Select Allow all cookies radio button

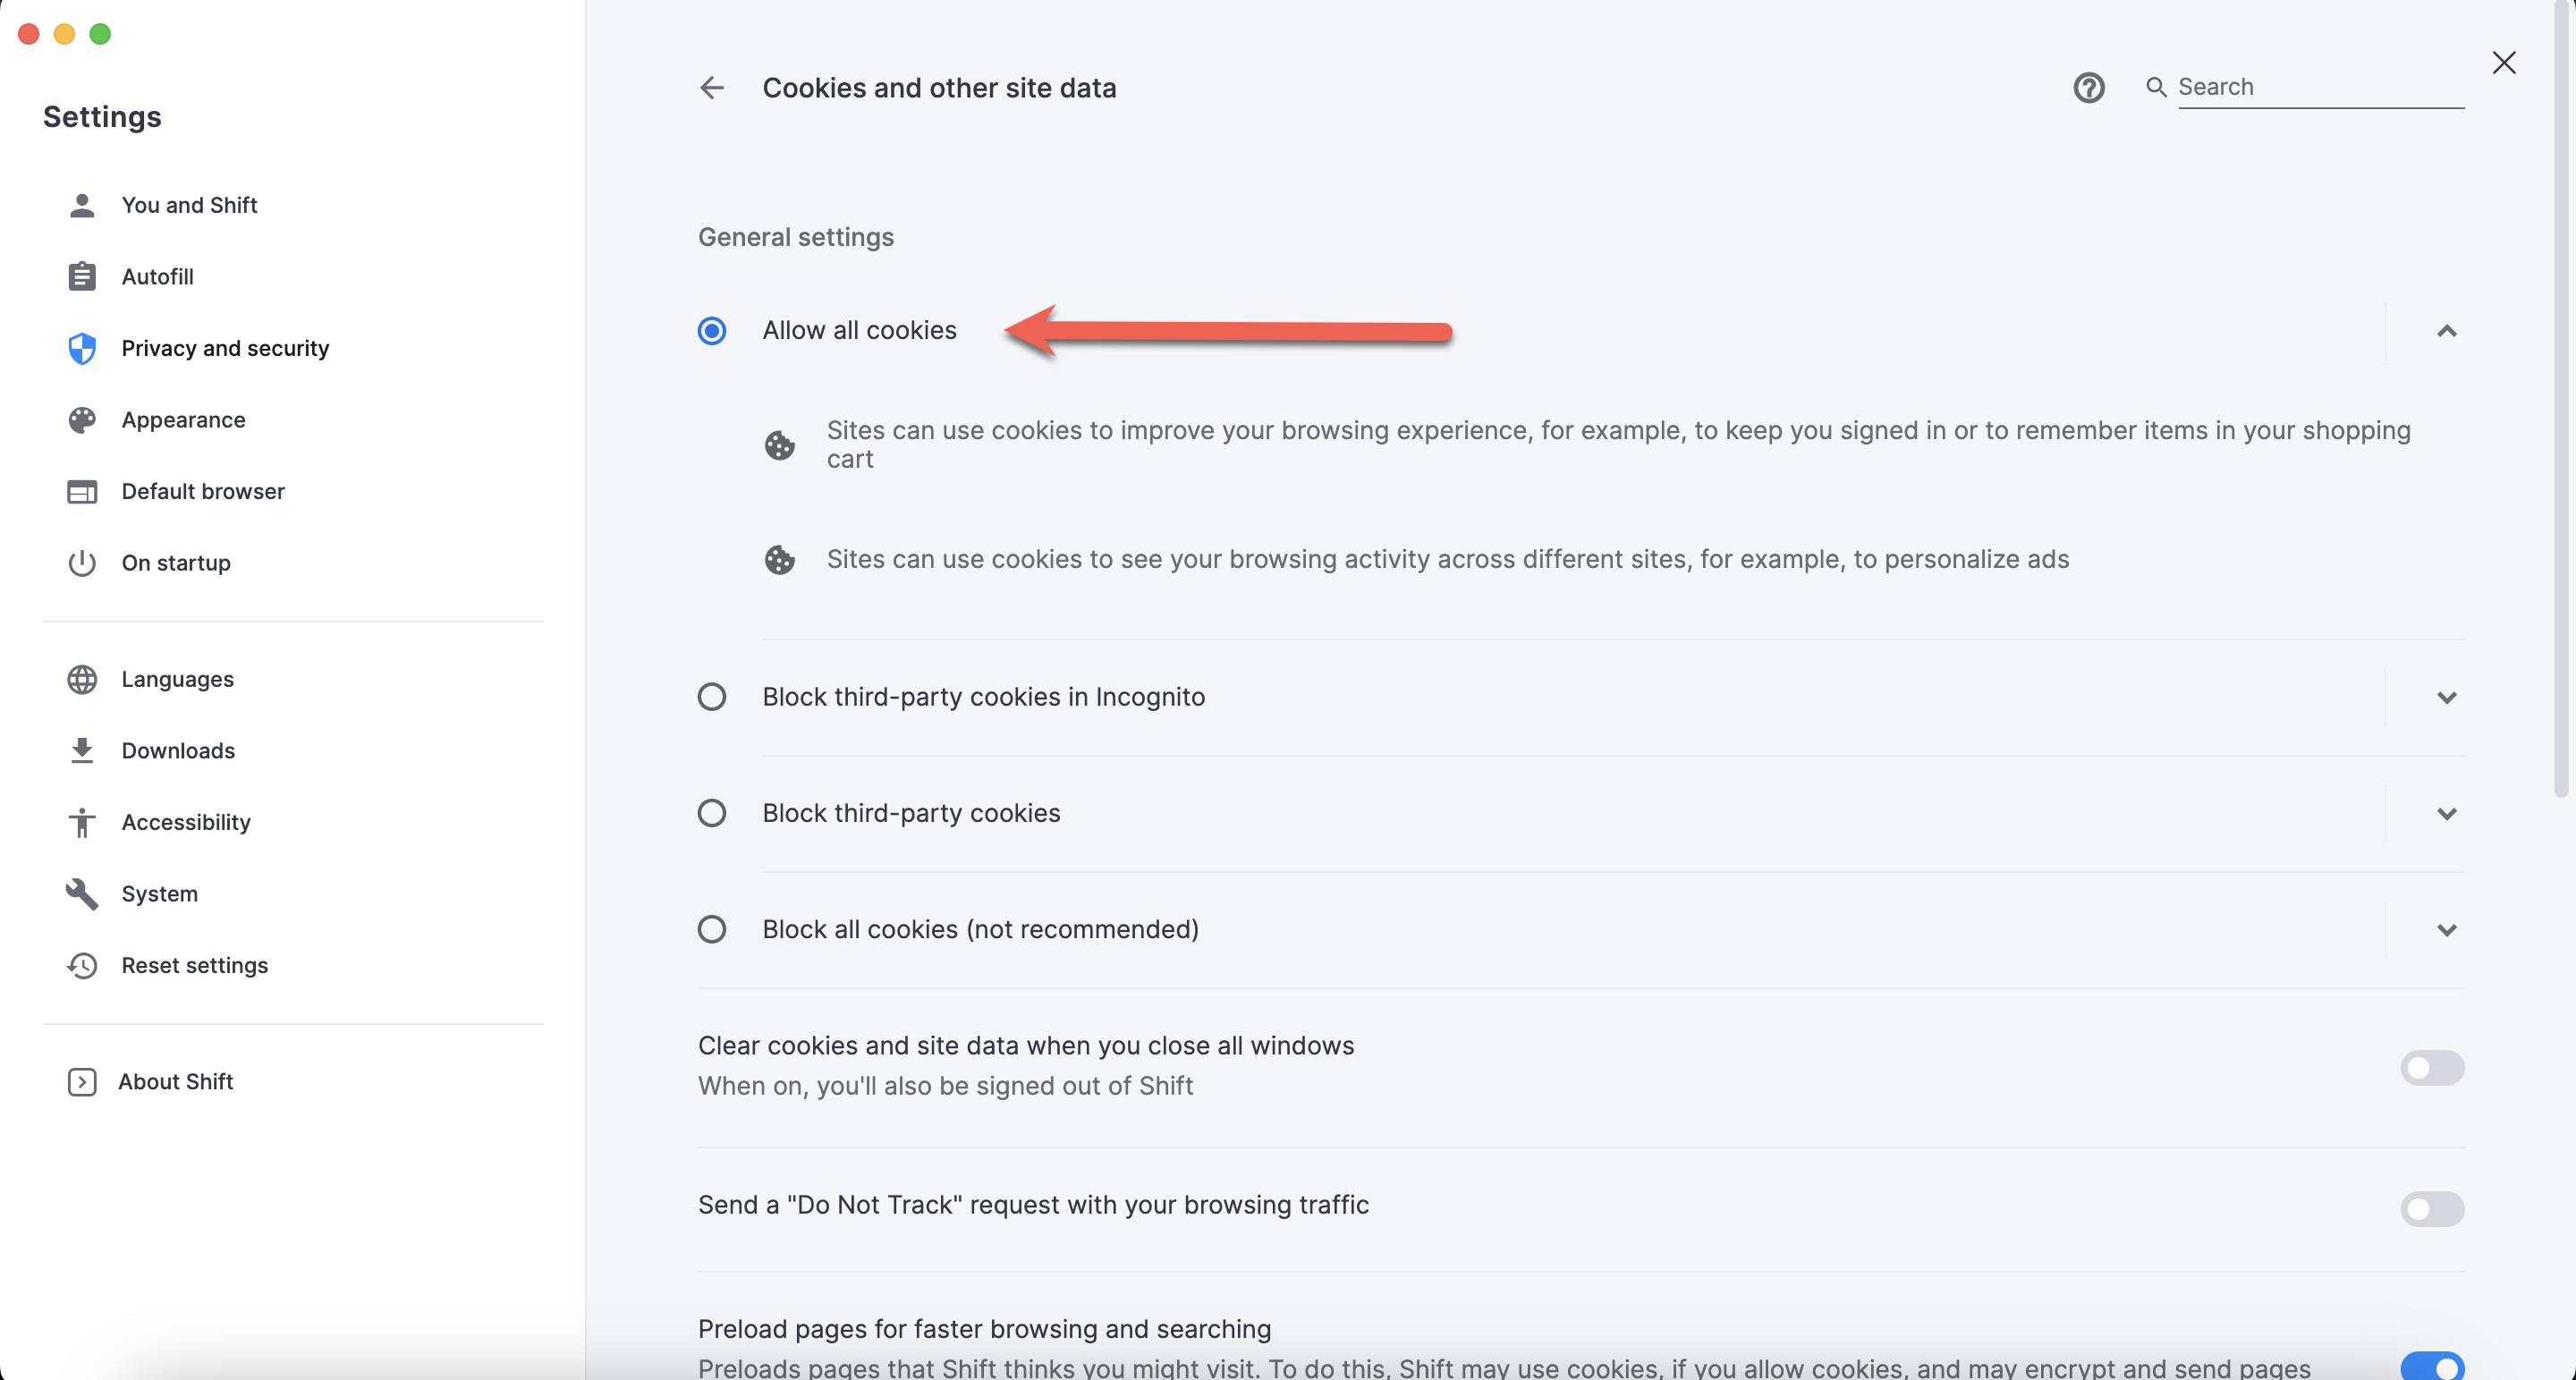tap(712, 331)
